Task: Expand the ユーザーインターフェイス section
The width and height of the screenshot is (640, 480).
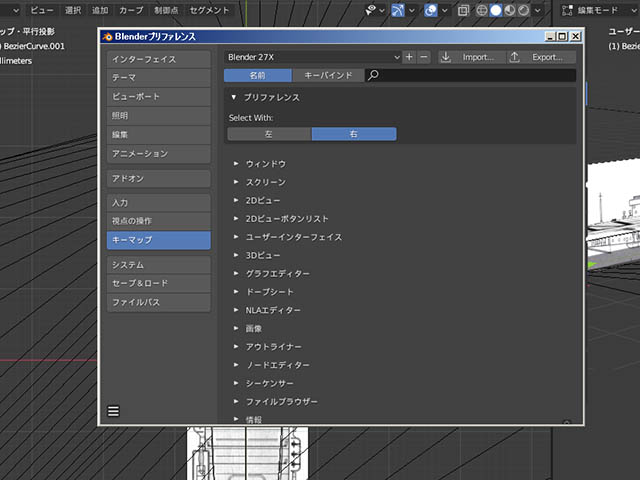Action: (x=236, y=237)
